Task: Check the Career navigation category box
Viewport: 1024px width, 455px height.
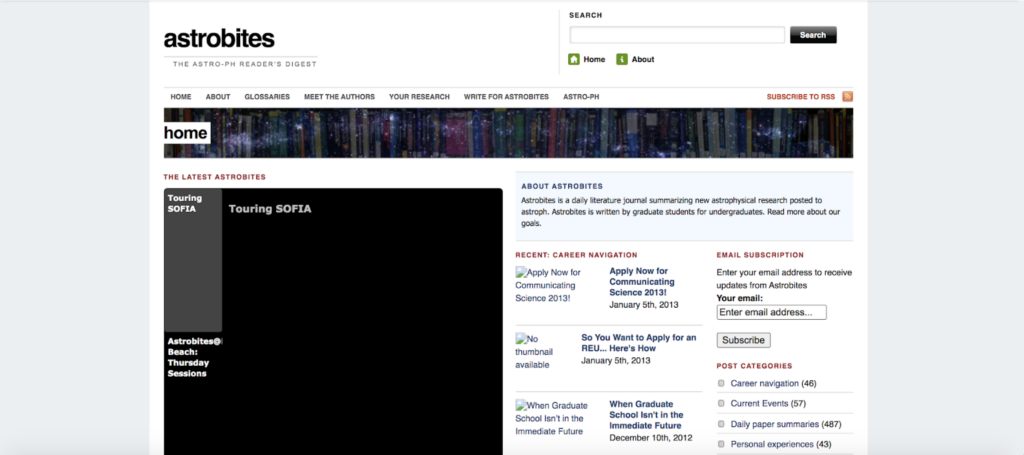Action: [x=721, y=383]
